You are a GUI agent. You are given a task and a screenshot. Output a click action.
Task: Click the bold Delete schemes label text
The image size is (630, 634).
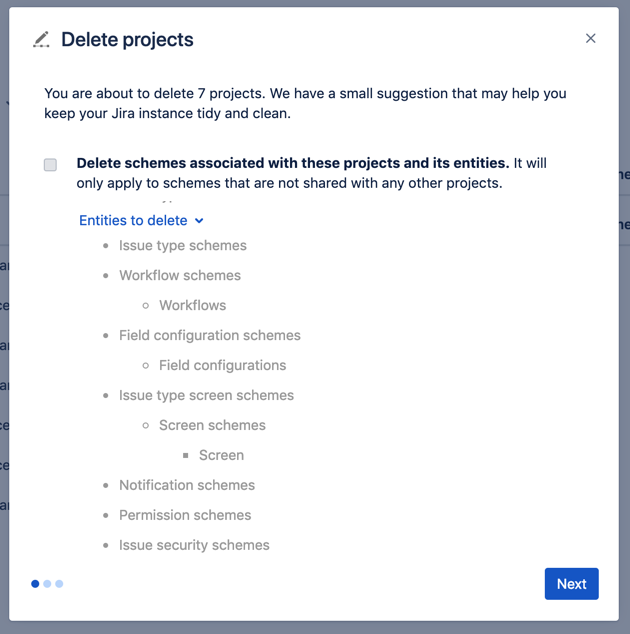tap(293, 163)
